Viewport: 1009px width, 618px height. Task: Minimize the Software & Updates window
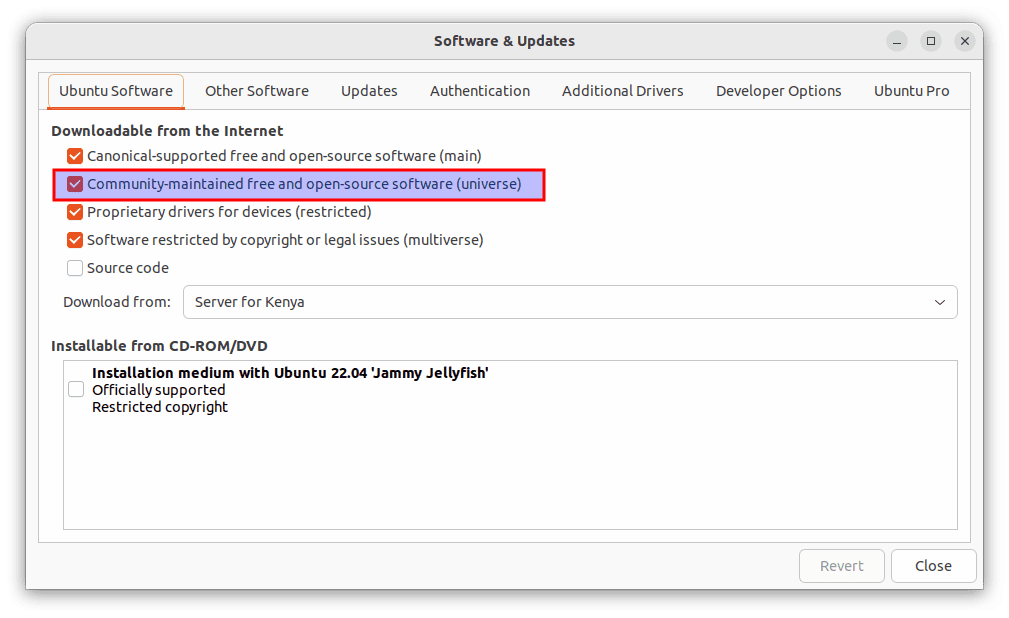pyautogui.click(x=897, y=41)
